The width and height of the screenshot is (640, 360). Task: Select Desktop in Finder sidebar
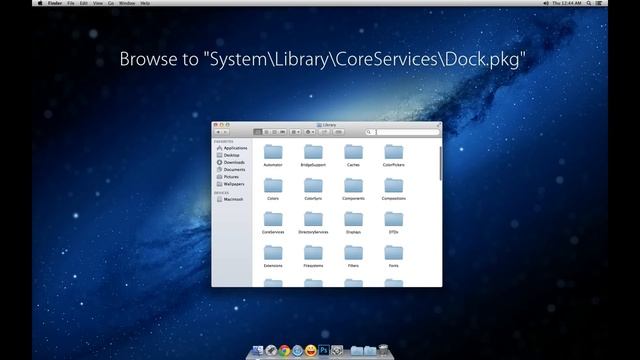click(x=228, y=155)
